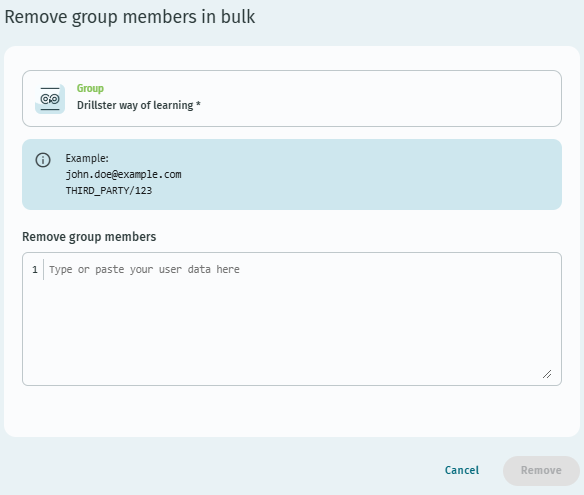Click the 'Remove group members in bulk' heading
Screen dimensions: 584x495
(130, 17)
